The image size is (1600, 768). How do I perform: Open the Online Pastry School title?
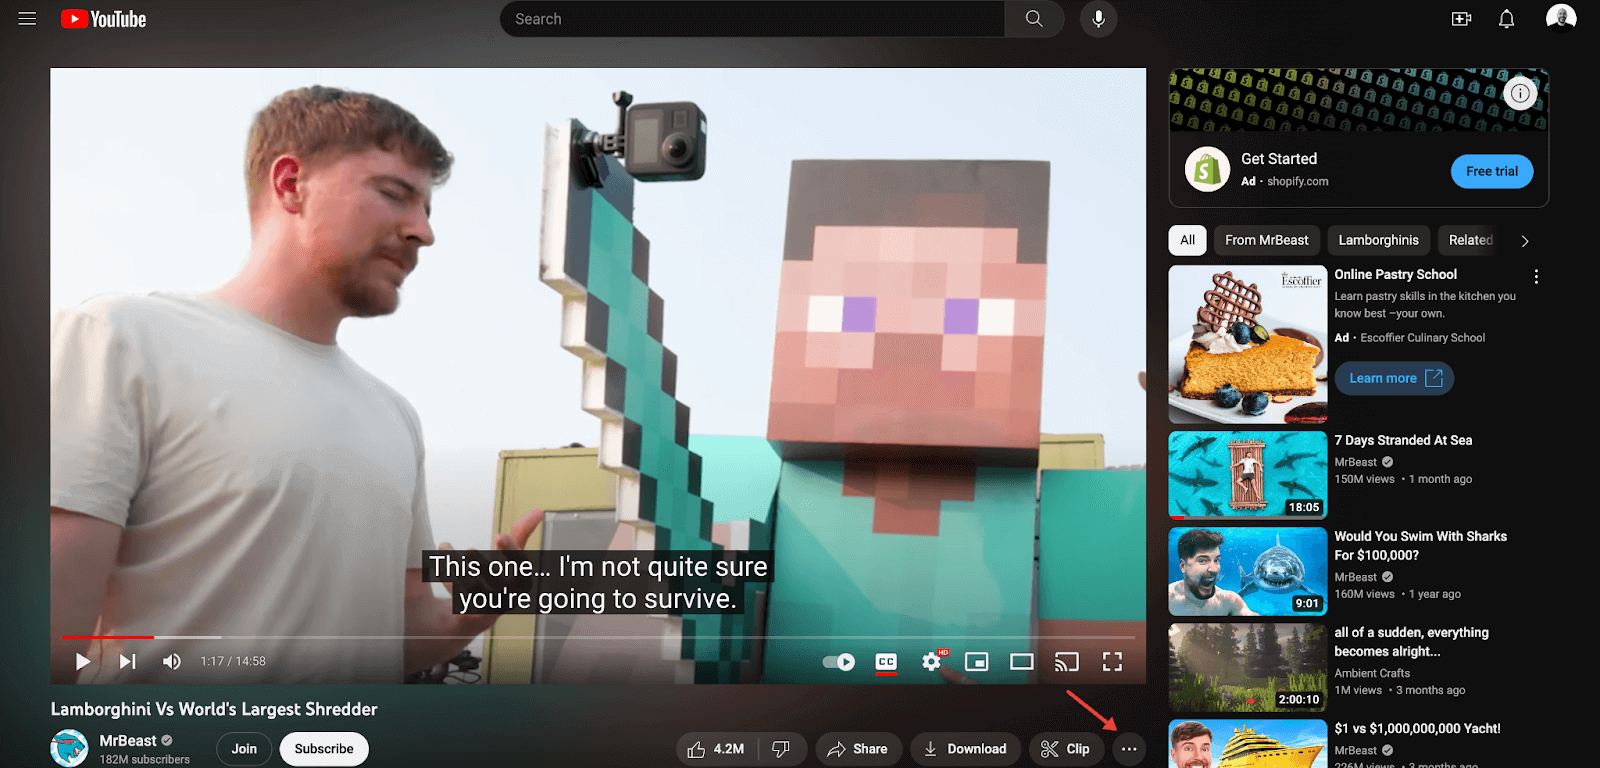pyautogui.click(x=1395, y=274)
